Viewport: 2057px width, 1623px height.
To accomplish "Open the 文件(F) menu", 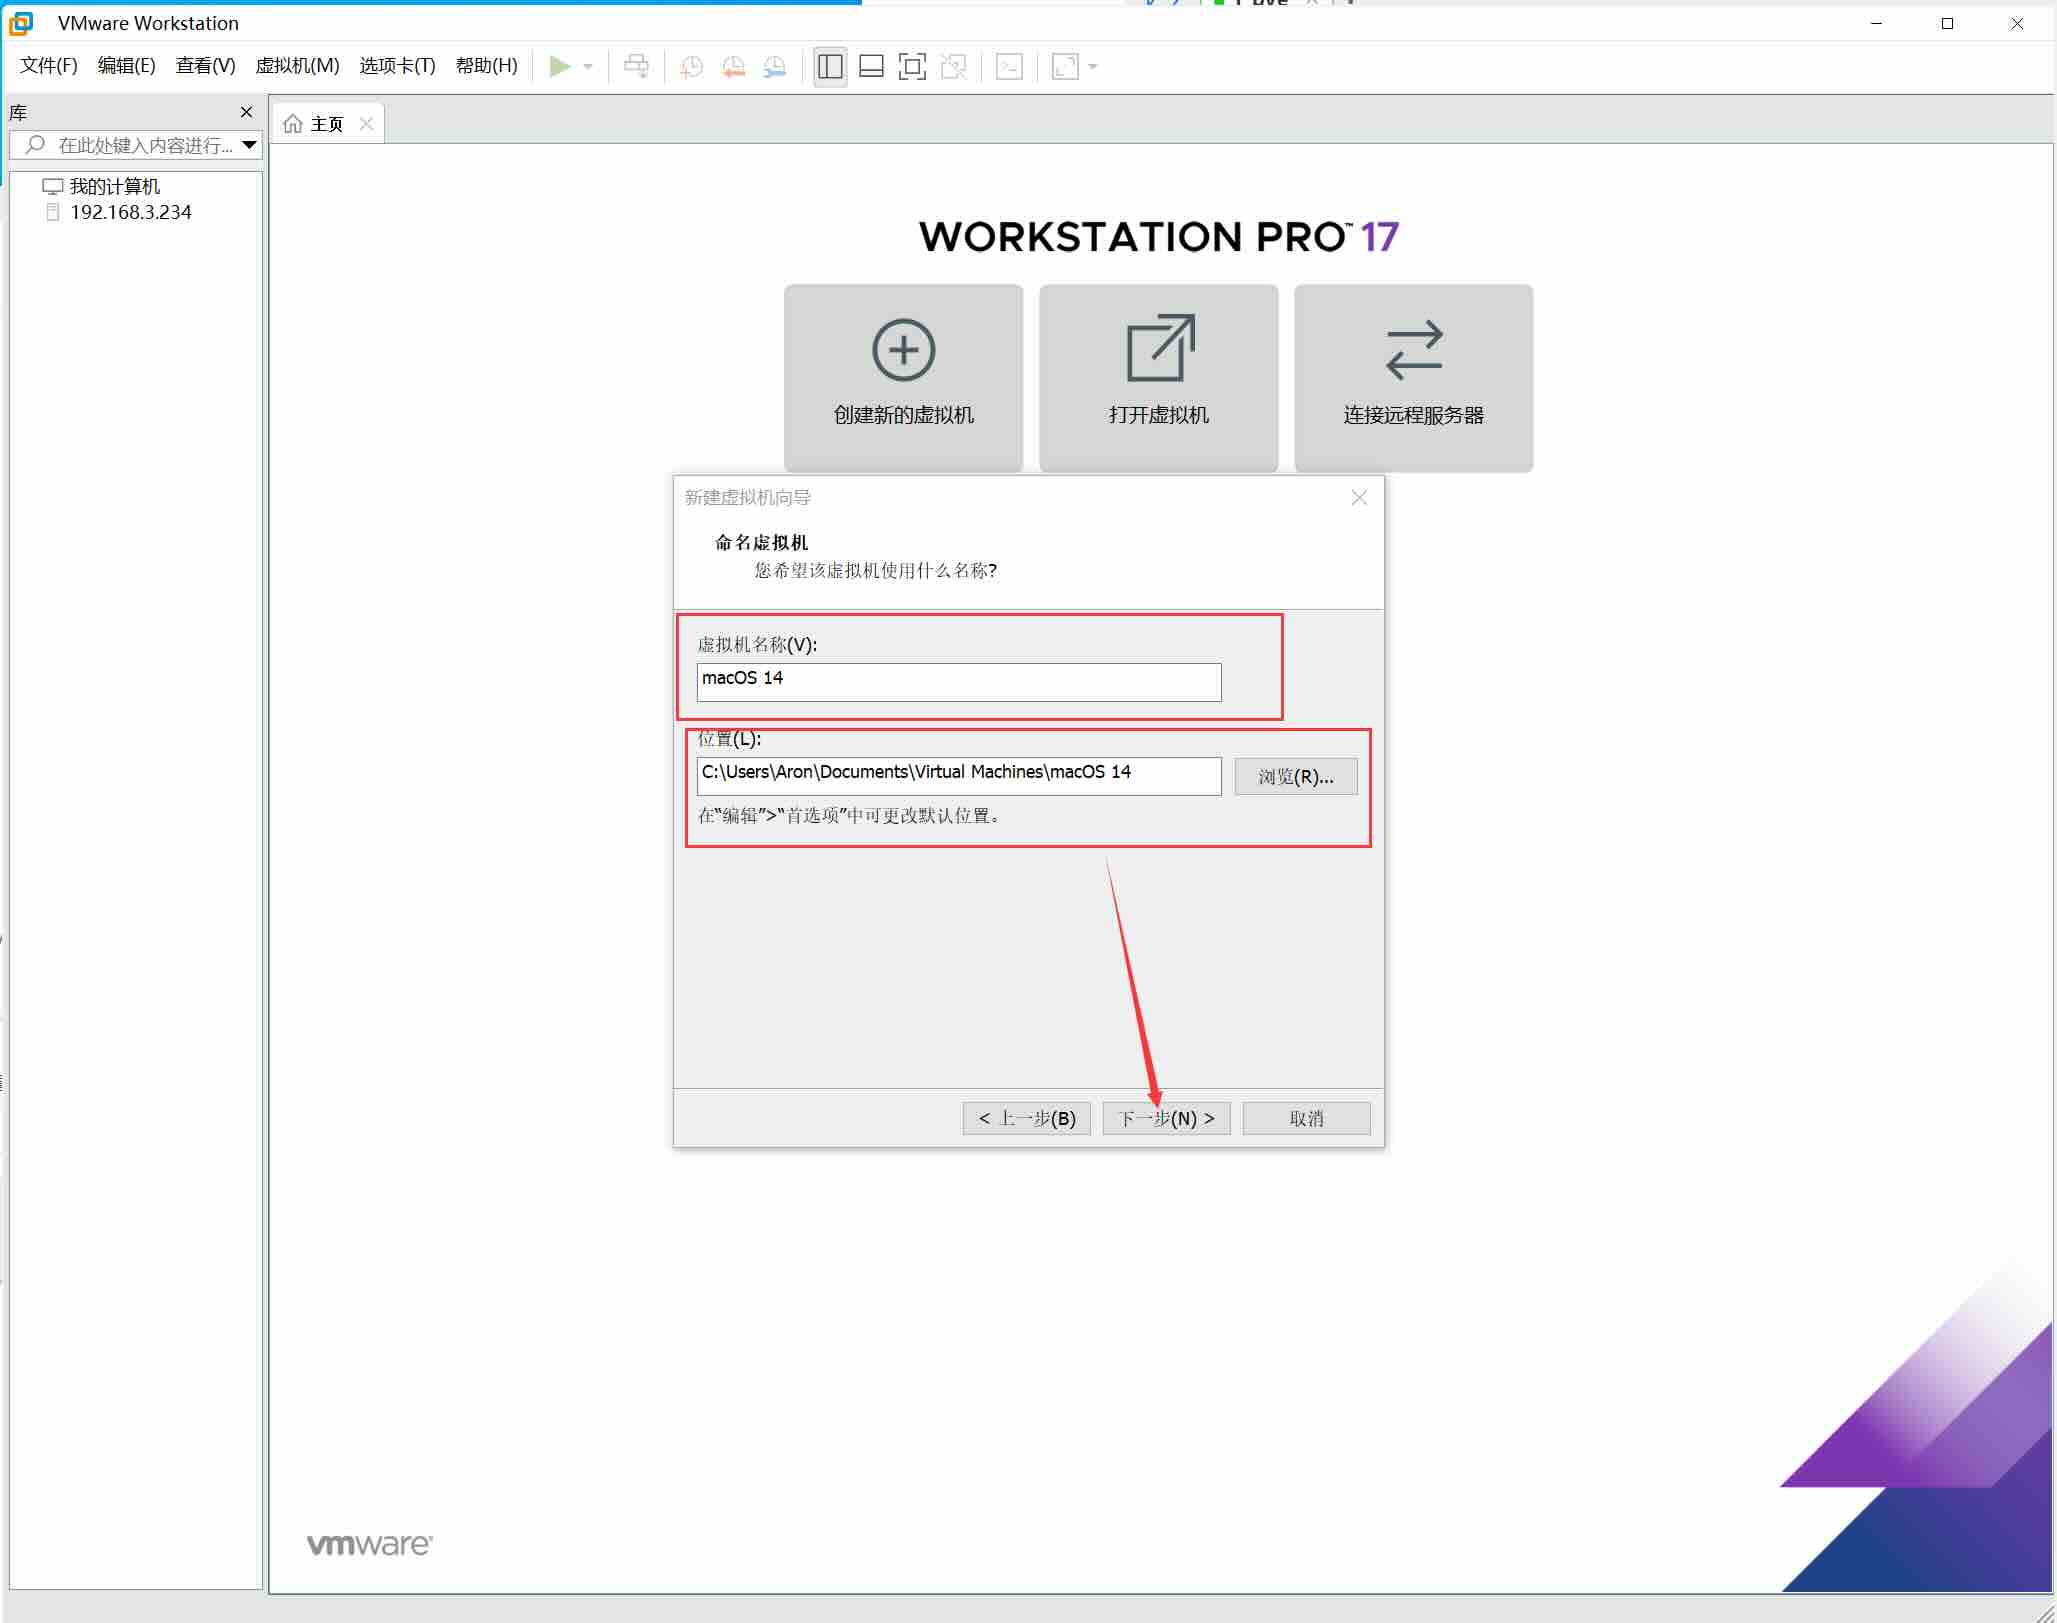I will click(x=49, y=66).
